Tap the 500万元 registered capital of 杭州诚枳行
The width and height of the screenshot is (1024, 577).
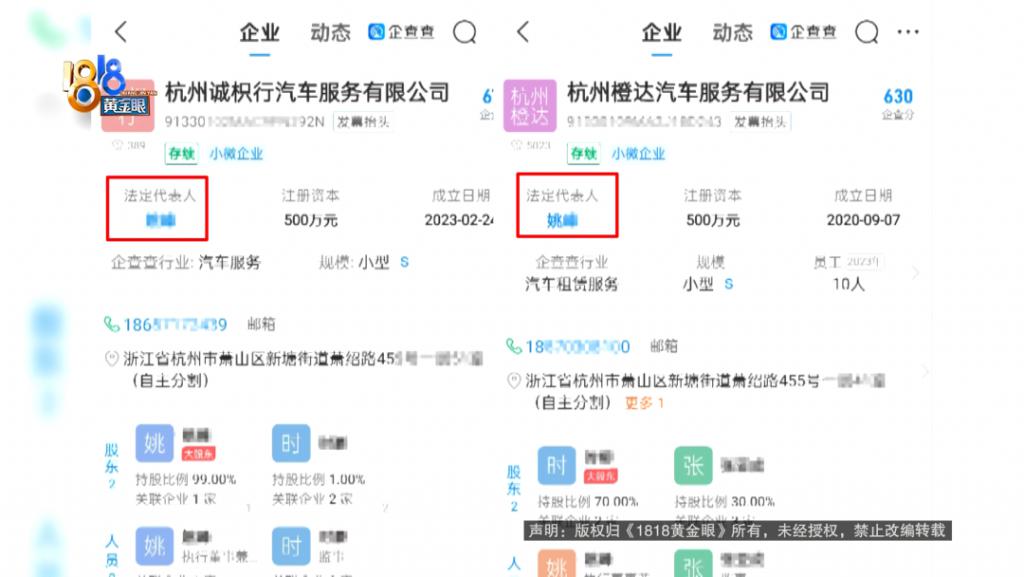[310, 220]
